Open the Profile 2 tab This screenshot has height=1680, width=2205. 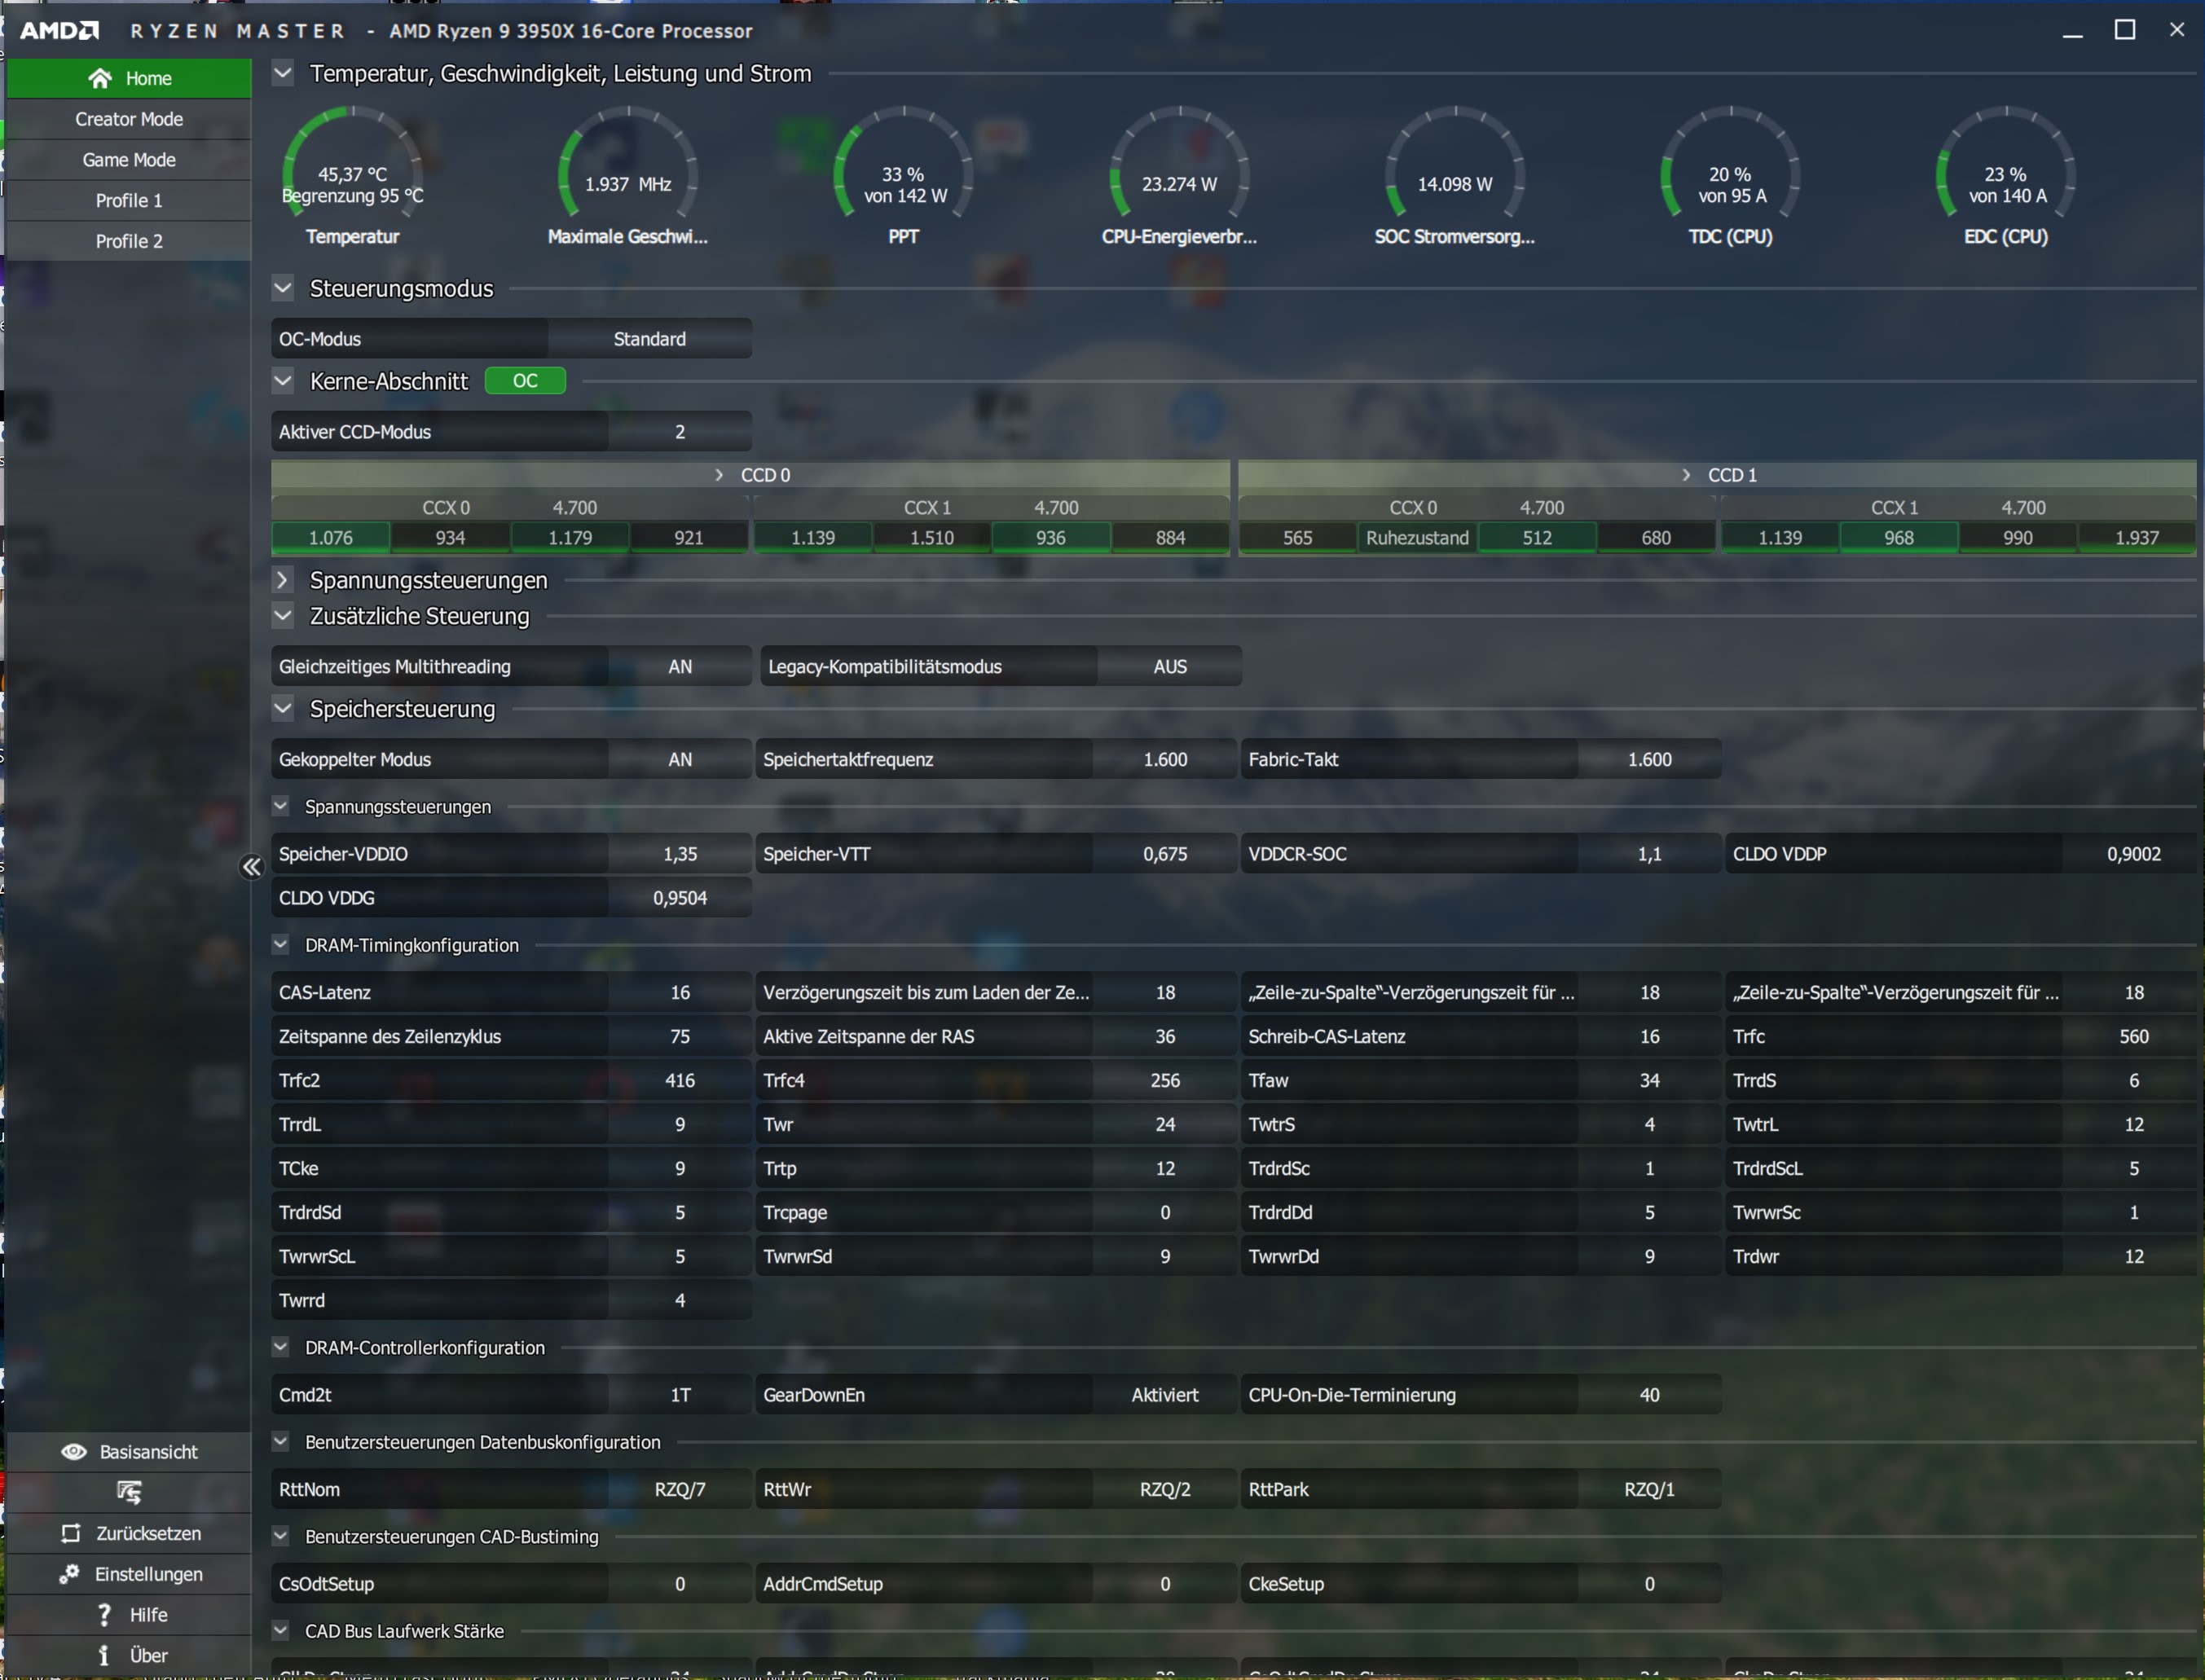(129, 241)
